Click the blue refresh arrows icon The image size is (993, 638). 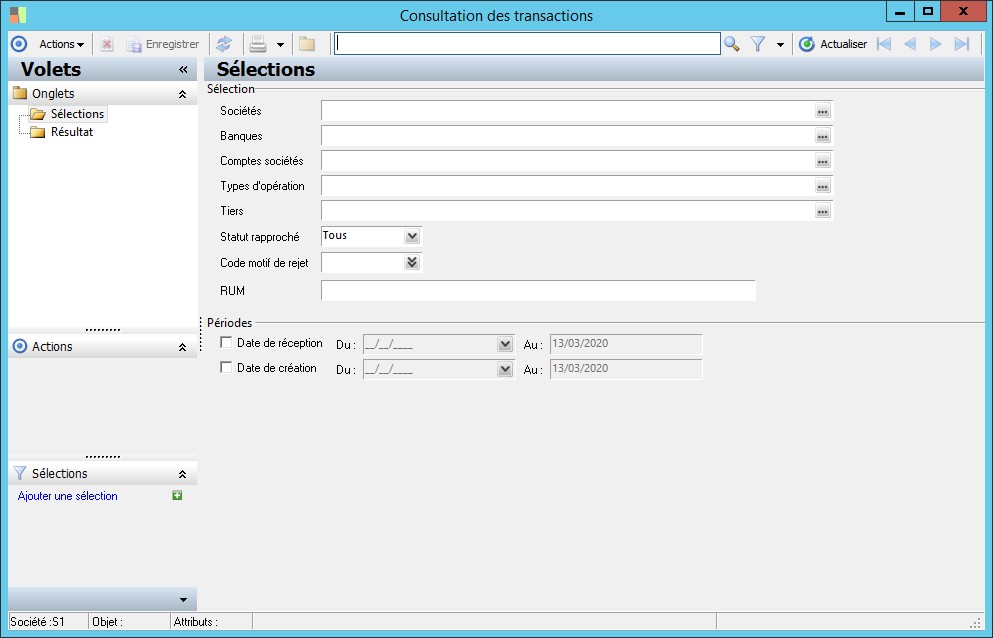[x=224, y=44]
